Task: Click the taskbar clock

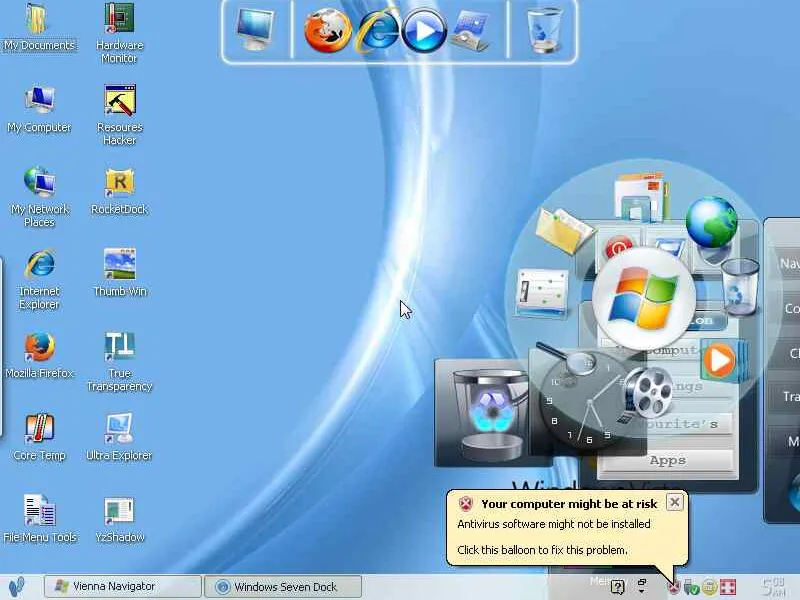Action: [x=773, y=587]
